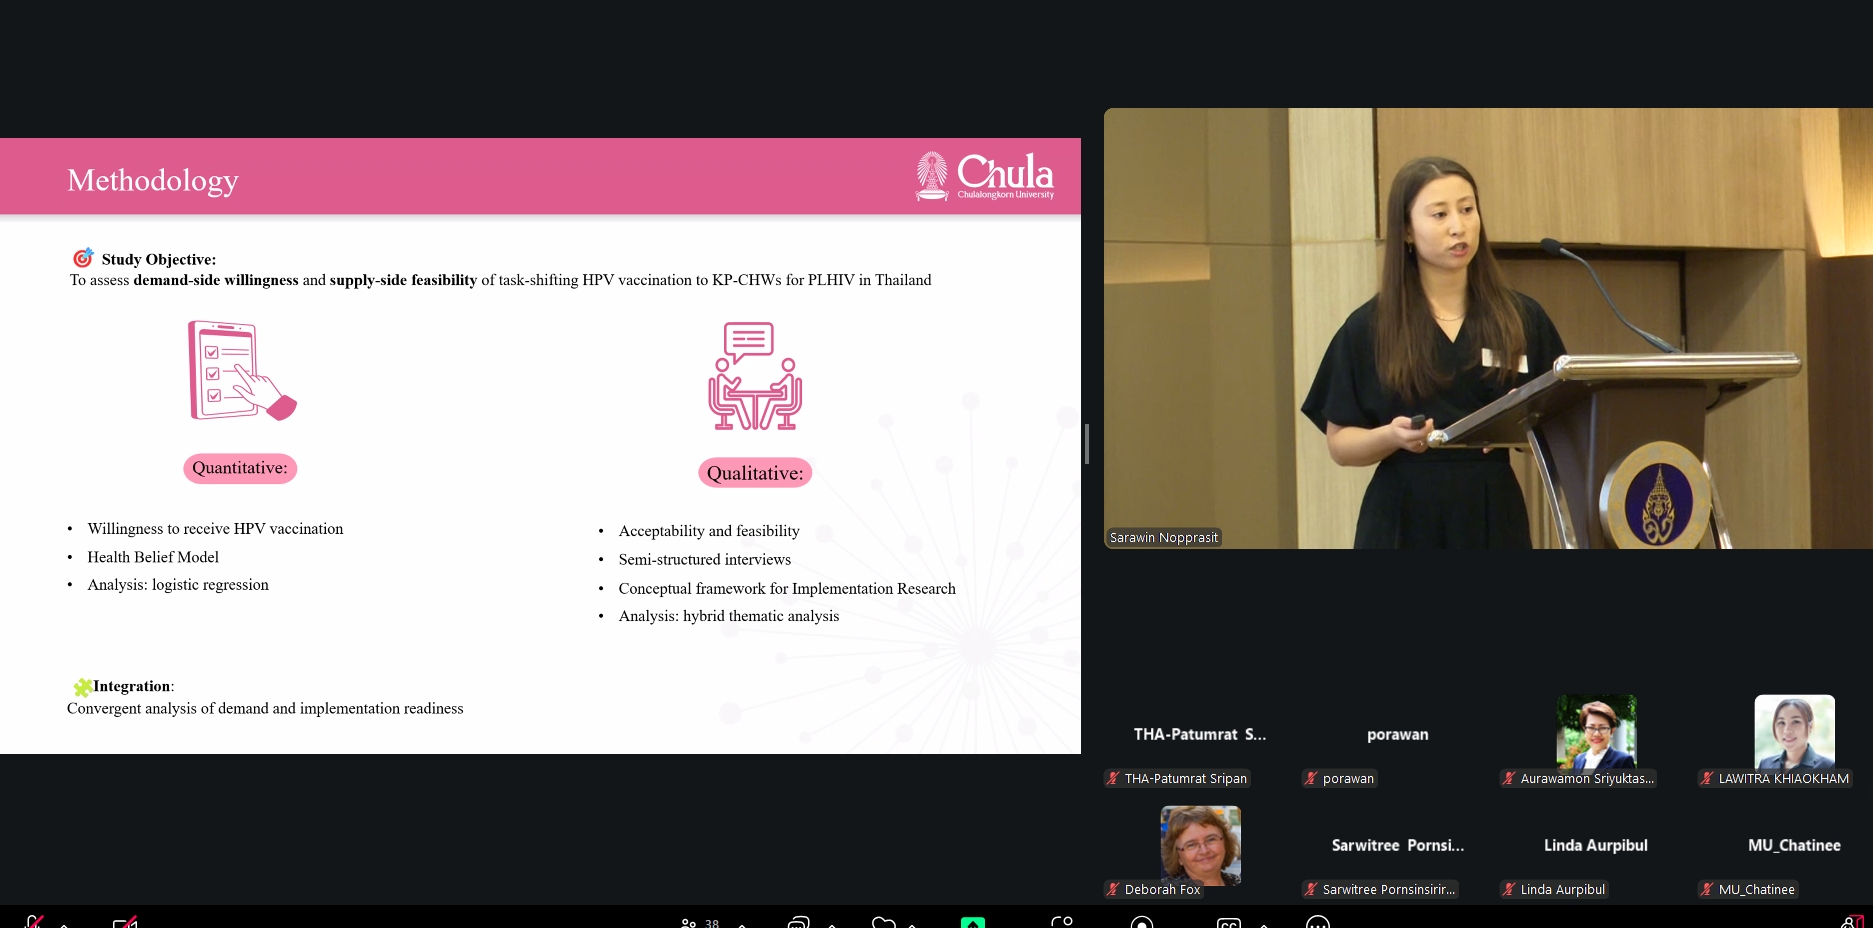Click the reactions heart icon
The height and width of the screenshot is (928, 1873).
[883, 922]
